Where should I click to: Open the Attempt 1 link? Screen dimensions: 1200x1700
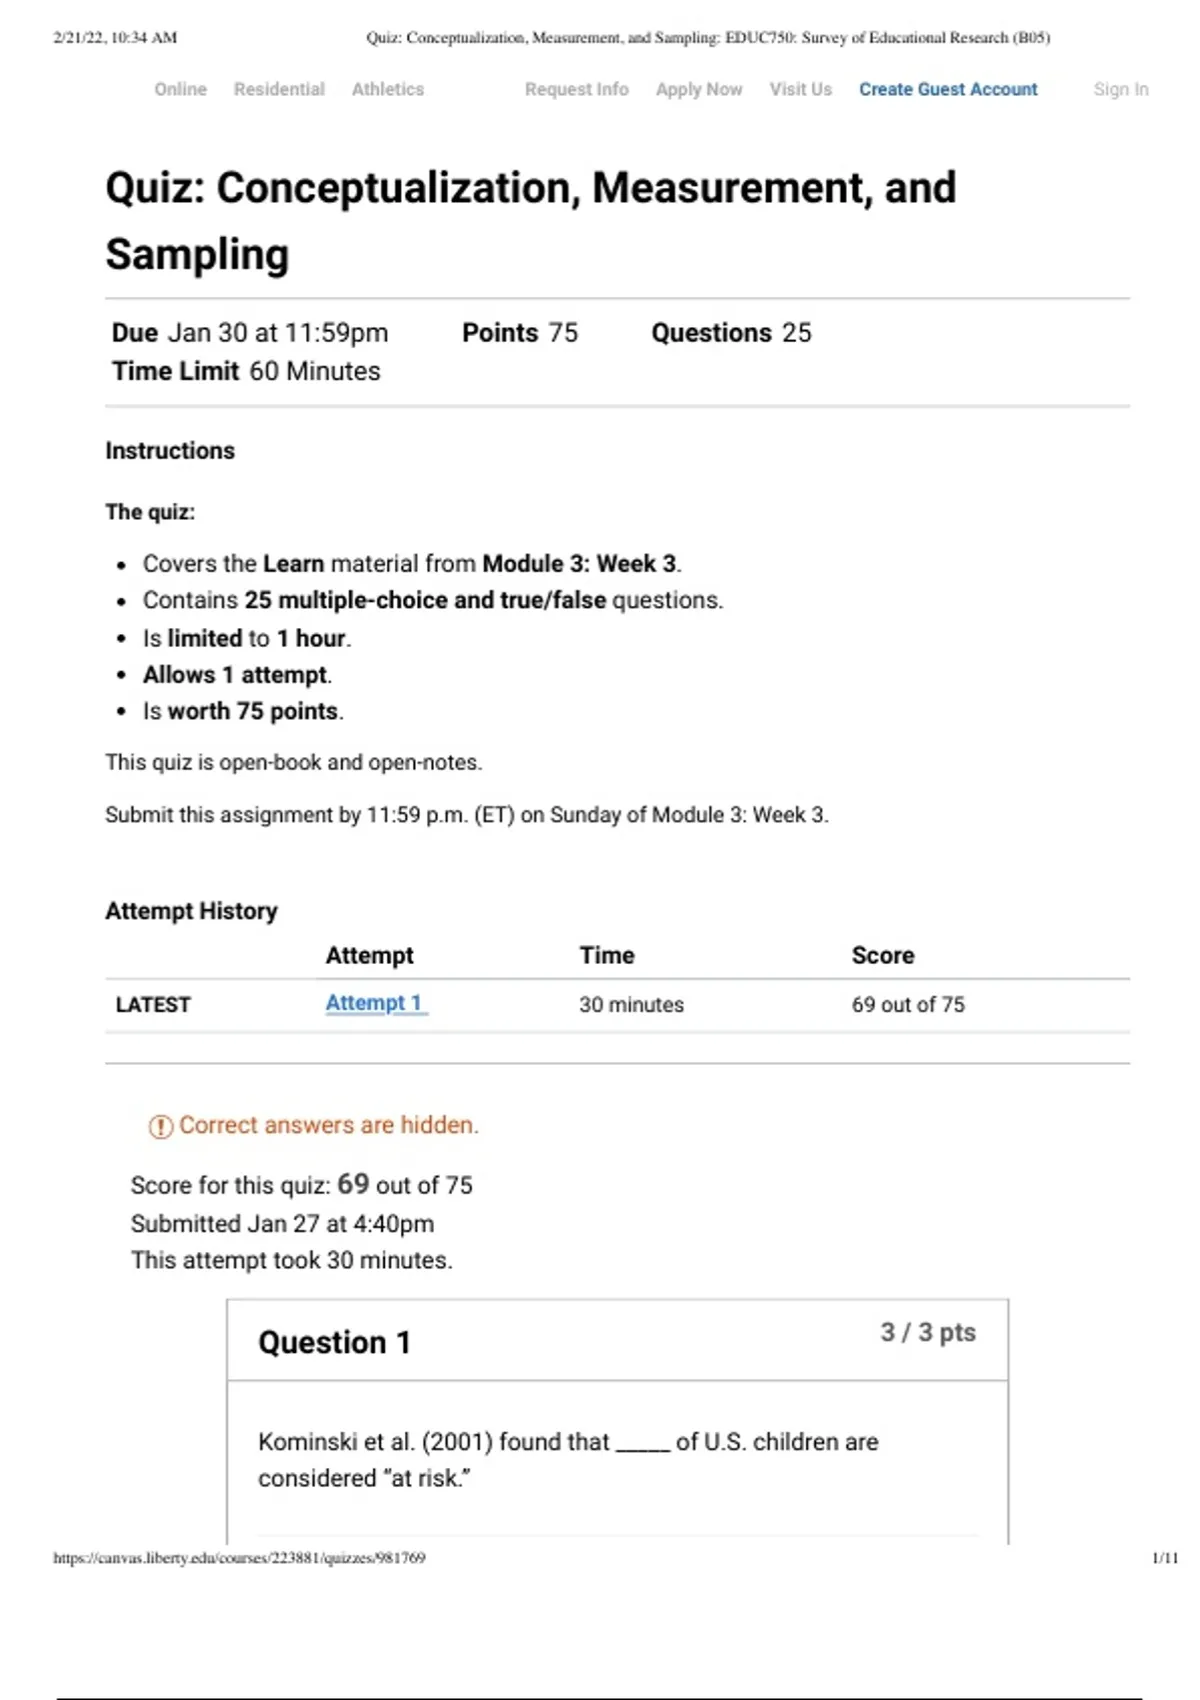375,1003
